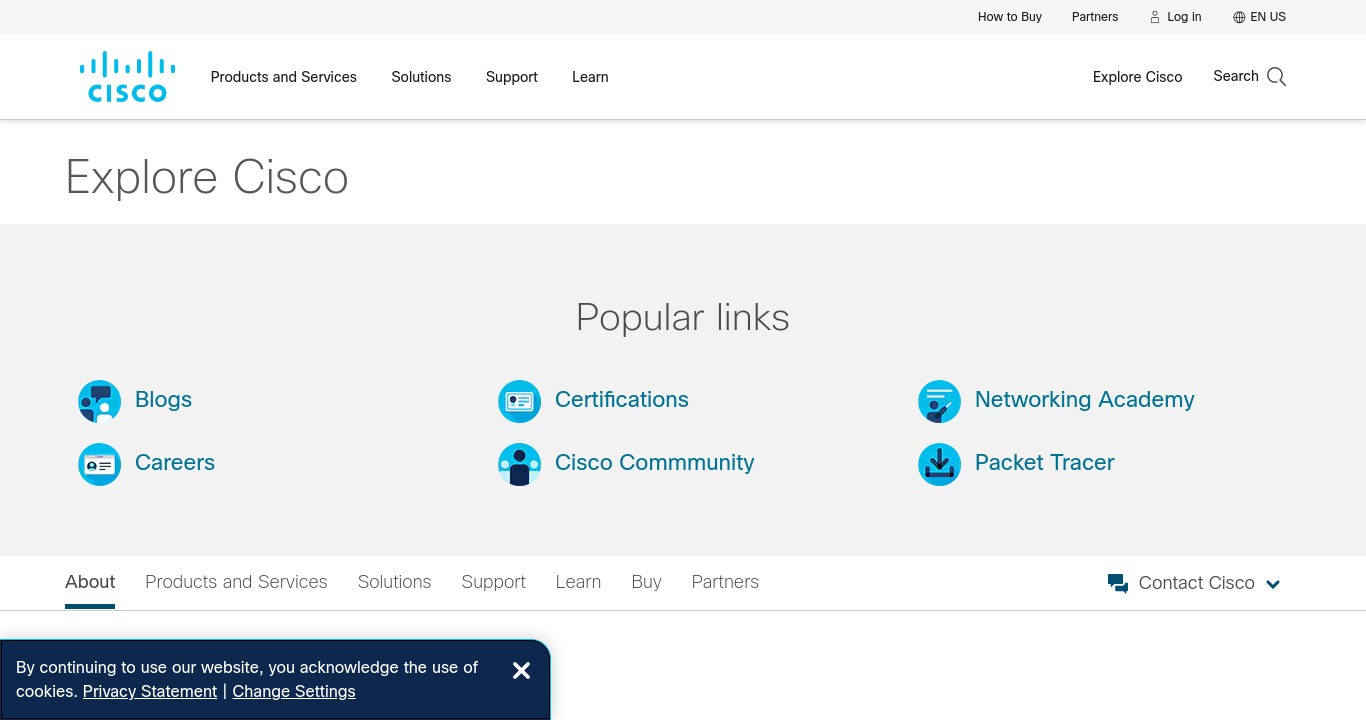1366x720 pixels.
Task: Select the About tab
Action: (90, 582)
